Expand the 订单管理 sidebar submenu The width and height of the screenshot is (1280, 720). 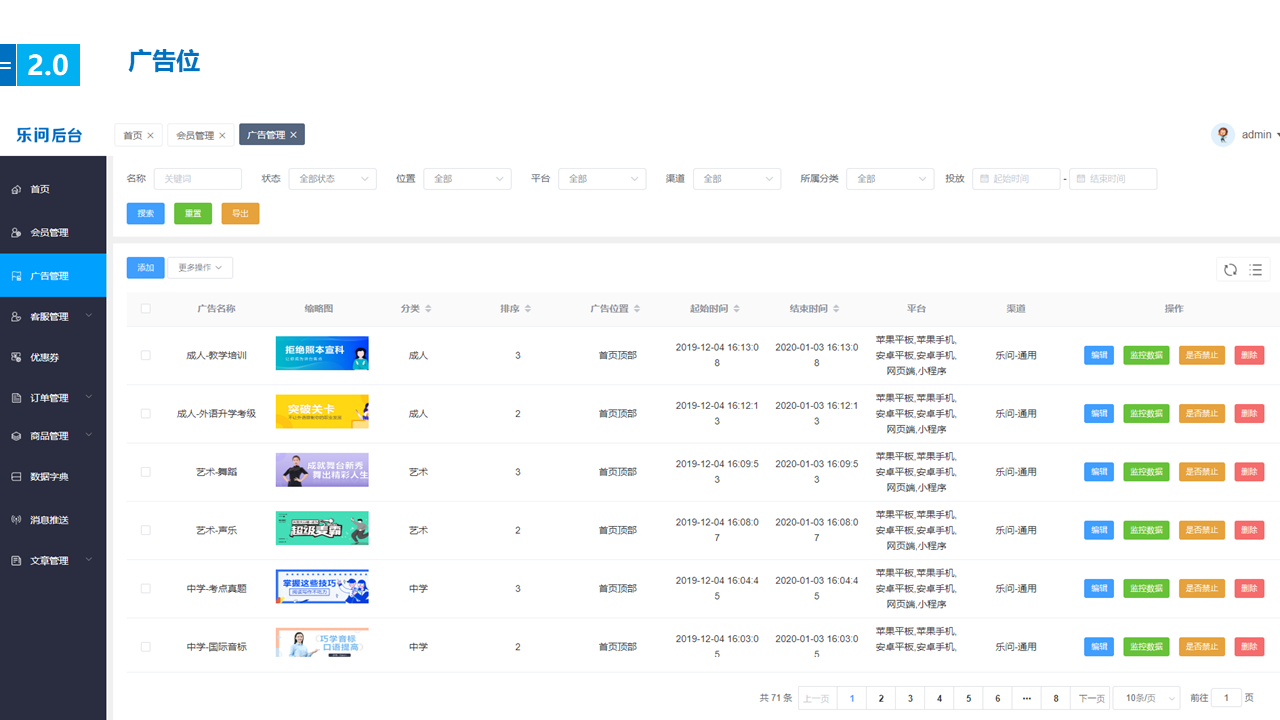point(89,398)
